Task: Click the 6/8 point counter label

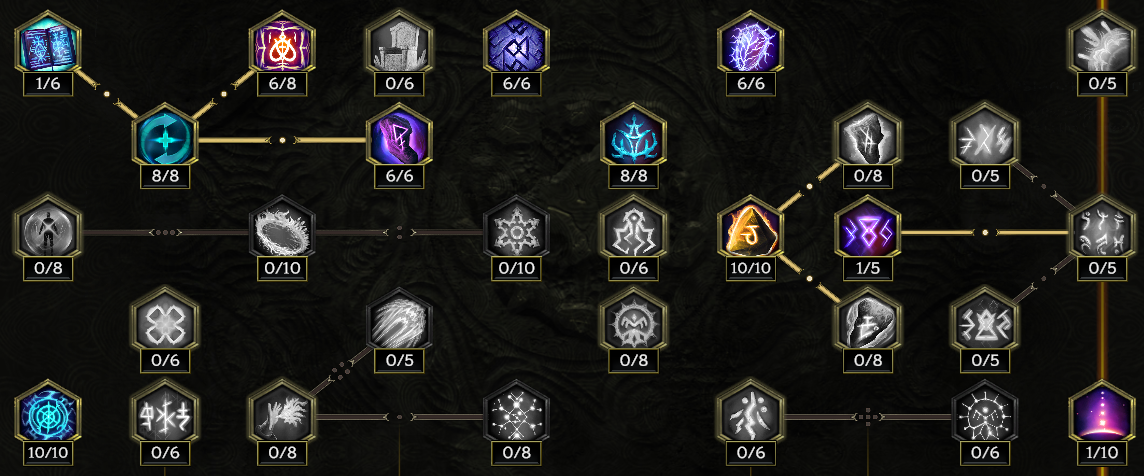Action: coord(282,84)
